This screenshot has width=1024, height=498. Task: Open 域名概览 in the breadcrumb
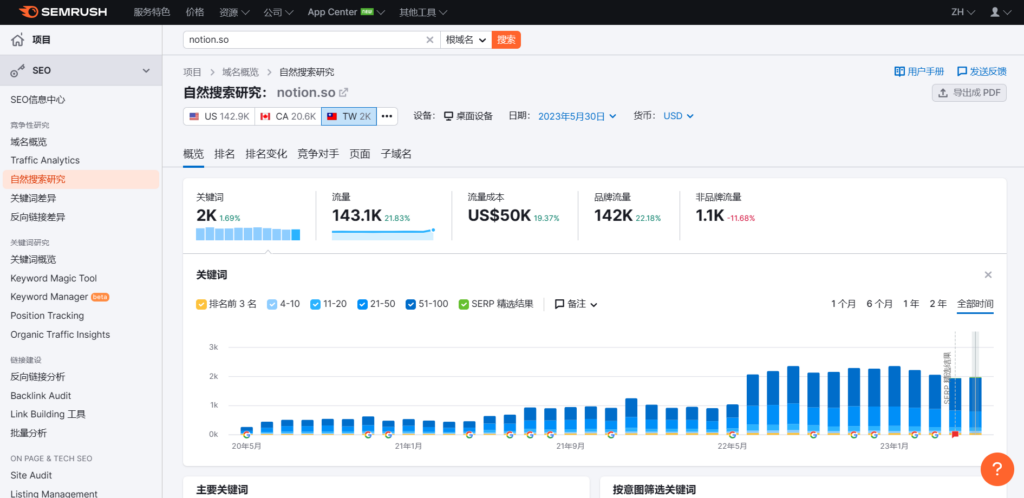(x=240, y=72)
